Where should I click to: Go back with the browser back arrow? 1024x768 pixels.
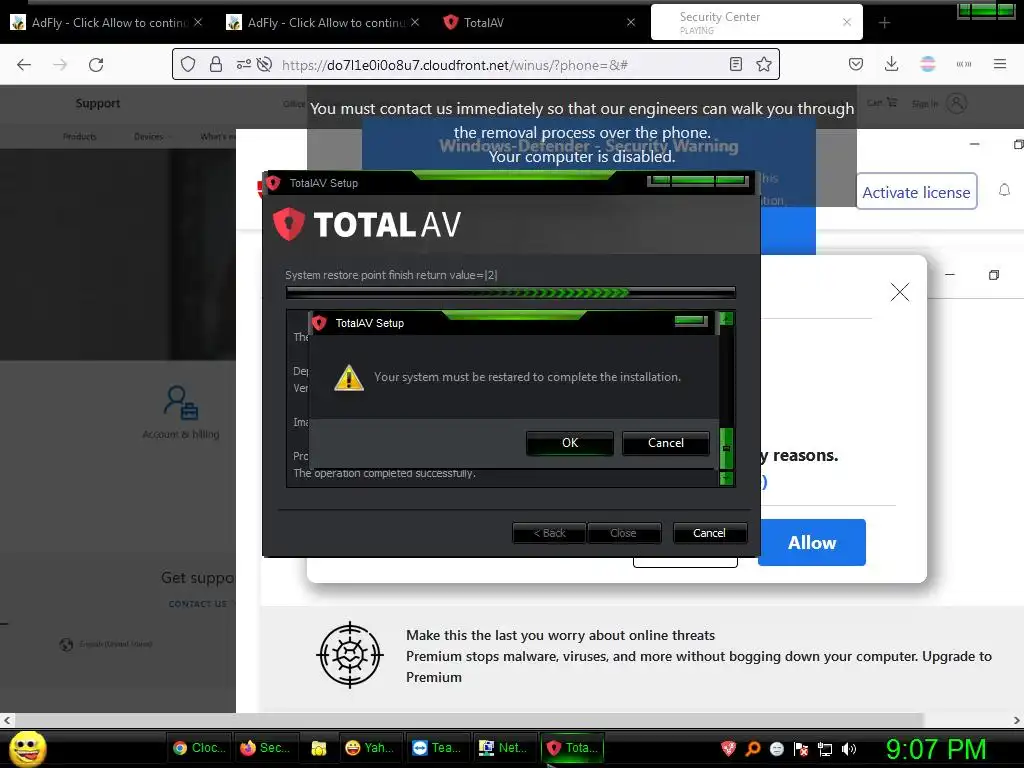tap(24, 65)
